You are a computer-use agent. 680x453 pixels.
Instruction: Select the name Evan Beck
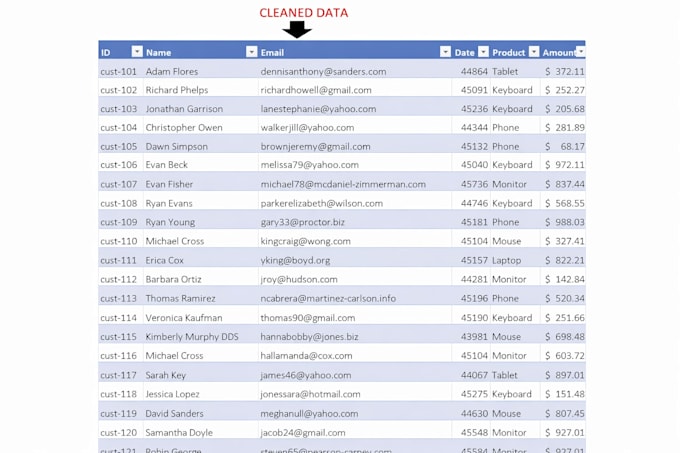pyautogui.click(x=167, y=165)
